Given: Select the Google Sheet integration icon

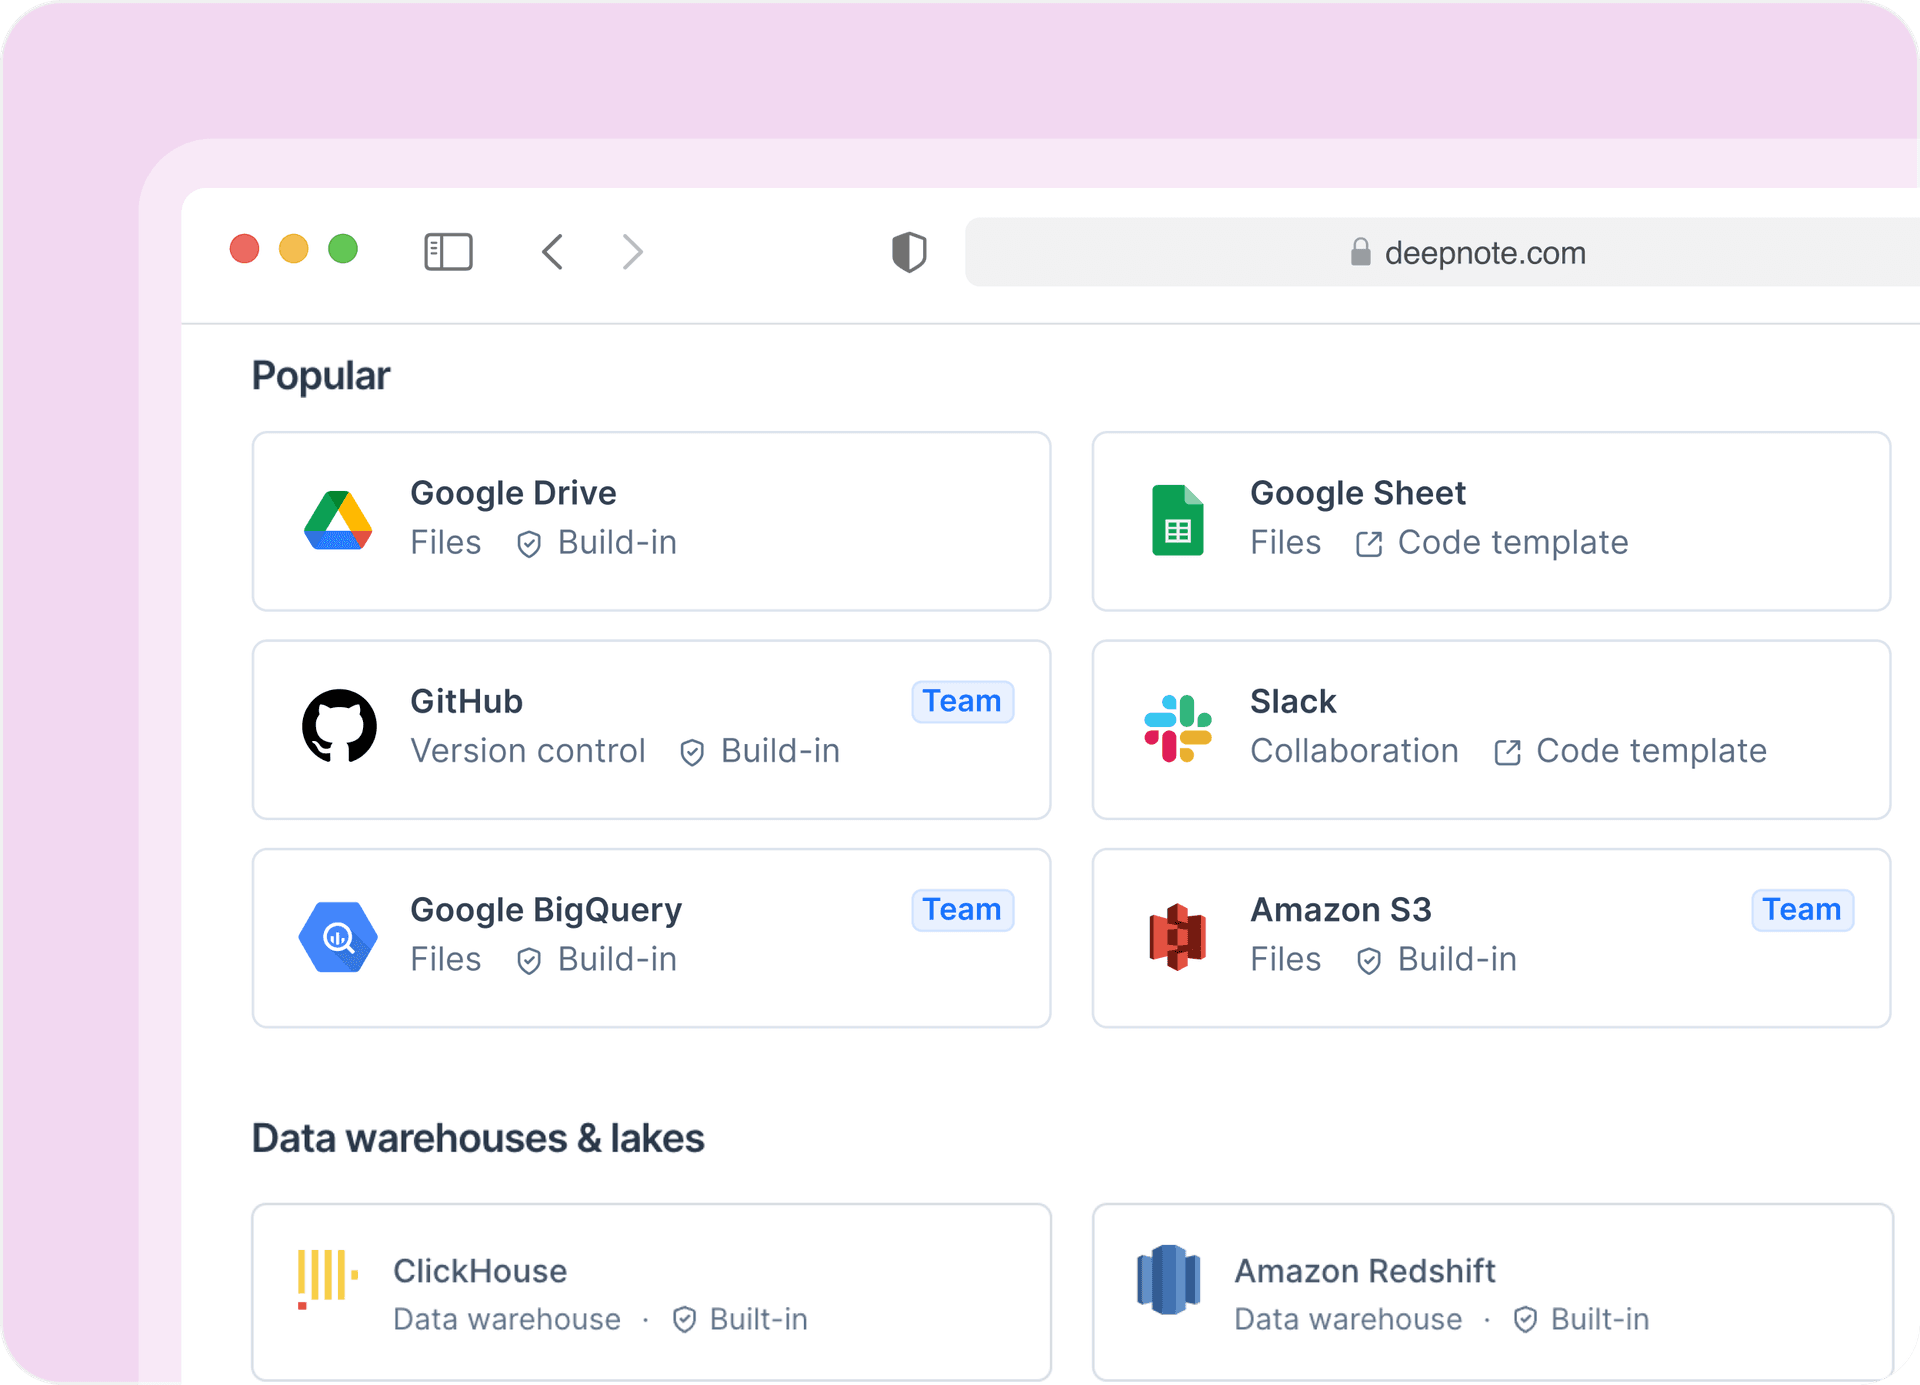Looking at the screenshot, I should point(1178,519).
